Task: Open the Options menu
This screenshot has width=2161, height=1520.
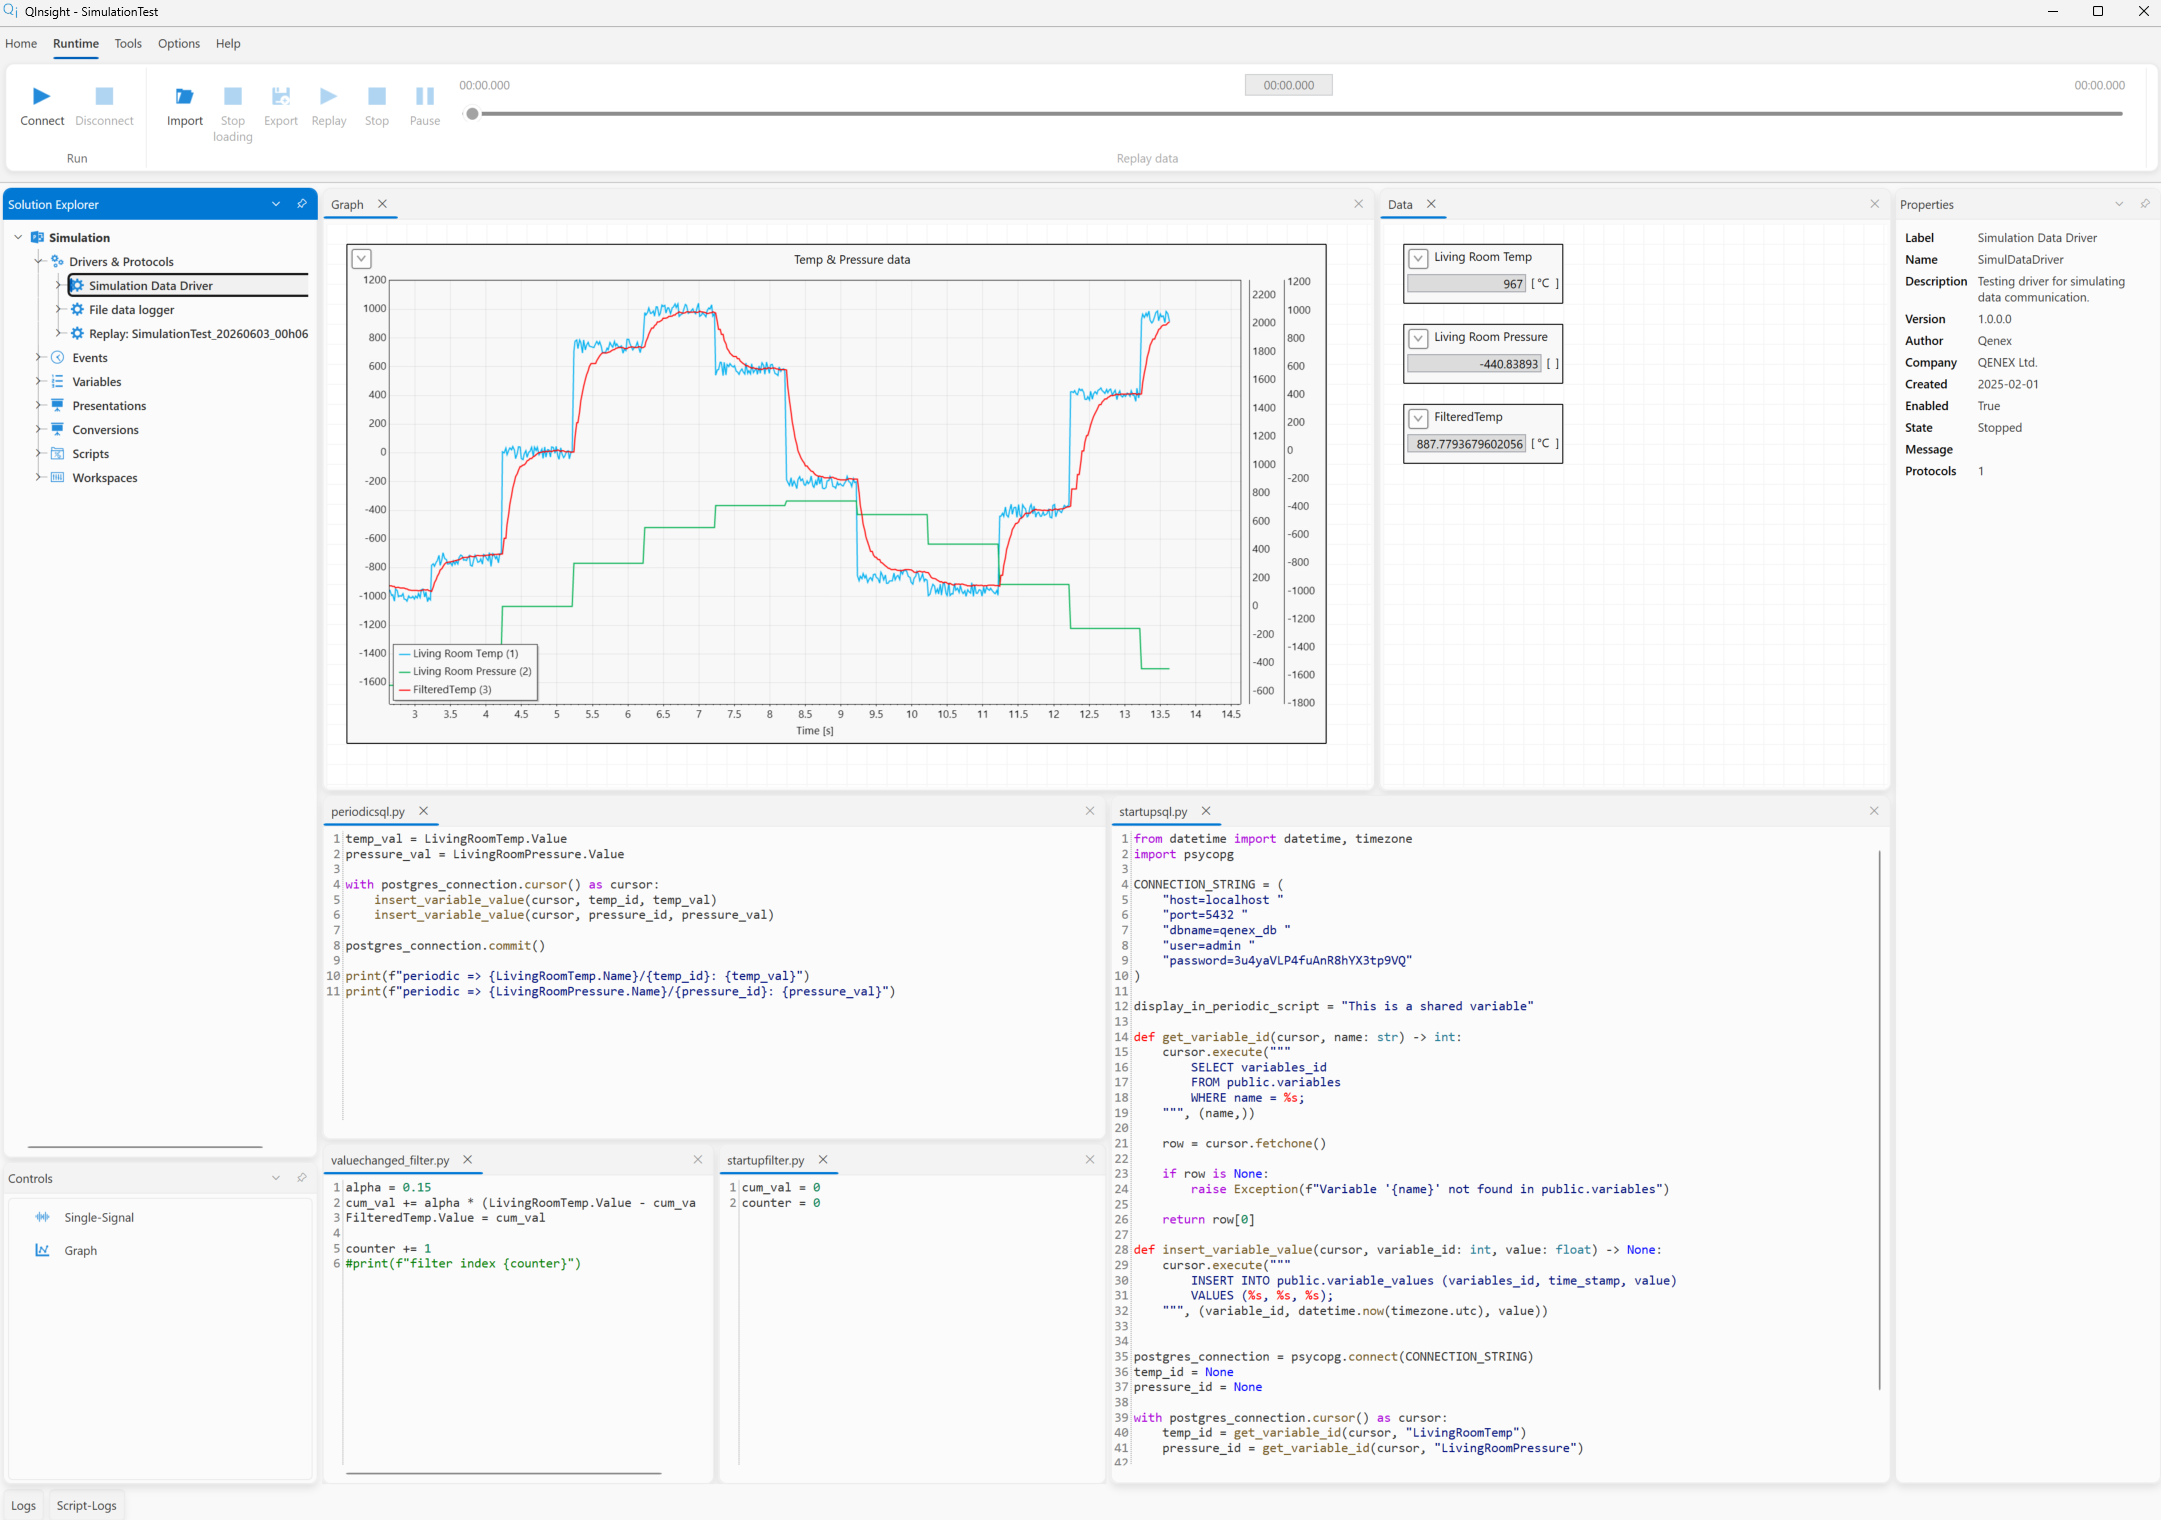Action: 179,44
